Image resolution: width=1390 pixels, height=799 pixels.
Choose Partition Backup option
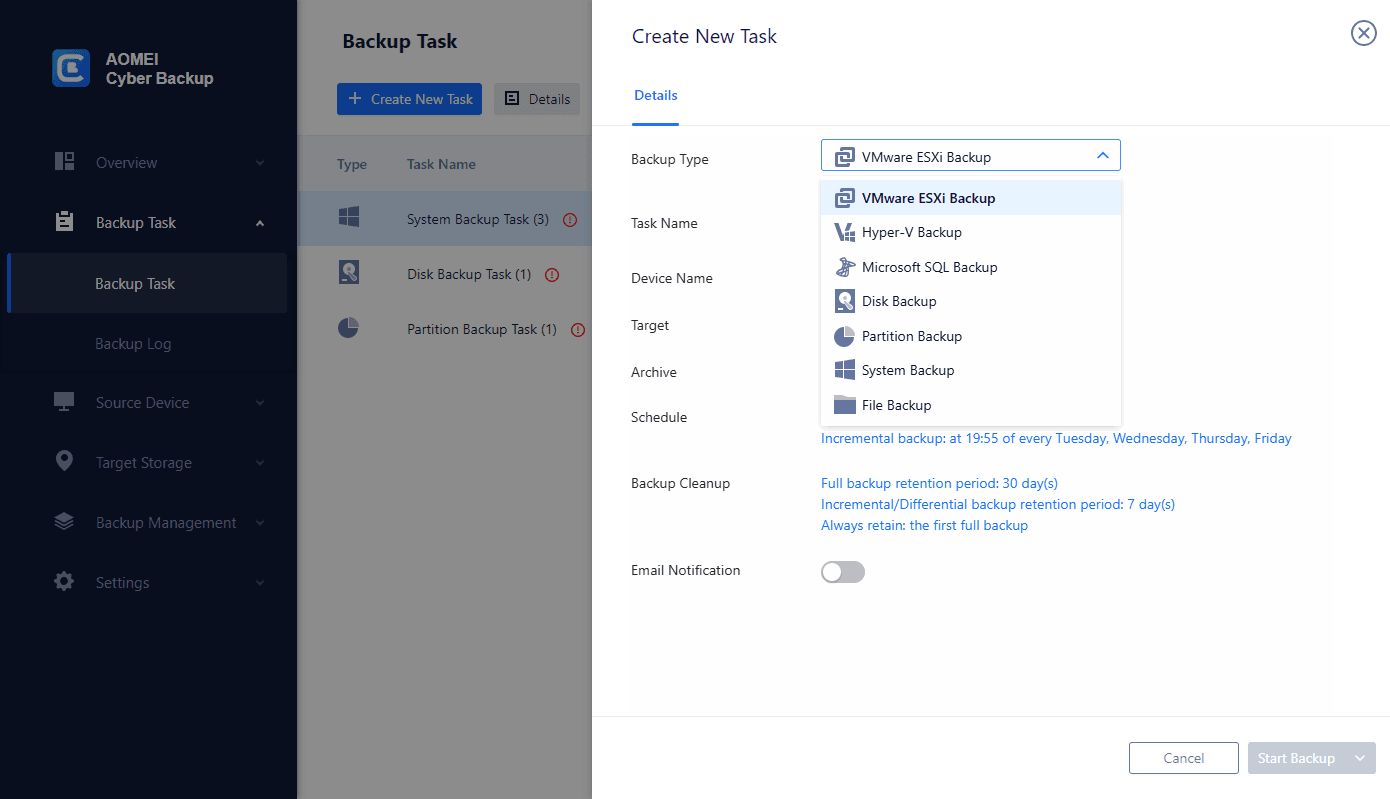tap(971, 336)
